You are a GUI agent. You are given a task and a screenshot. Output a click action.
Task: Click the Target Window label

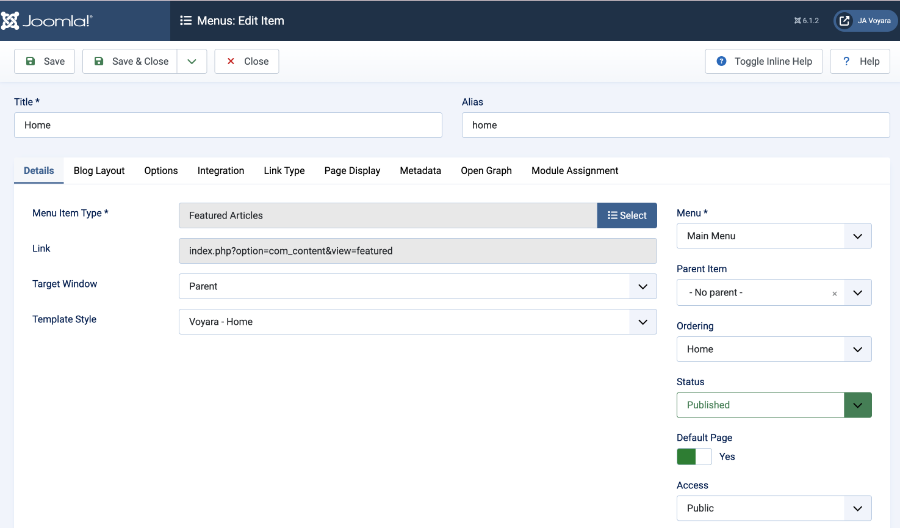tap(65, 284)
